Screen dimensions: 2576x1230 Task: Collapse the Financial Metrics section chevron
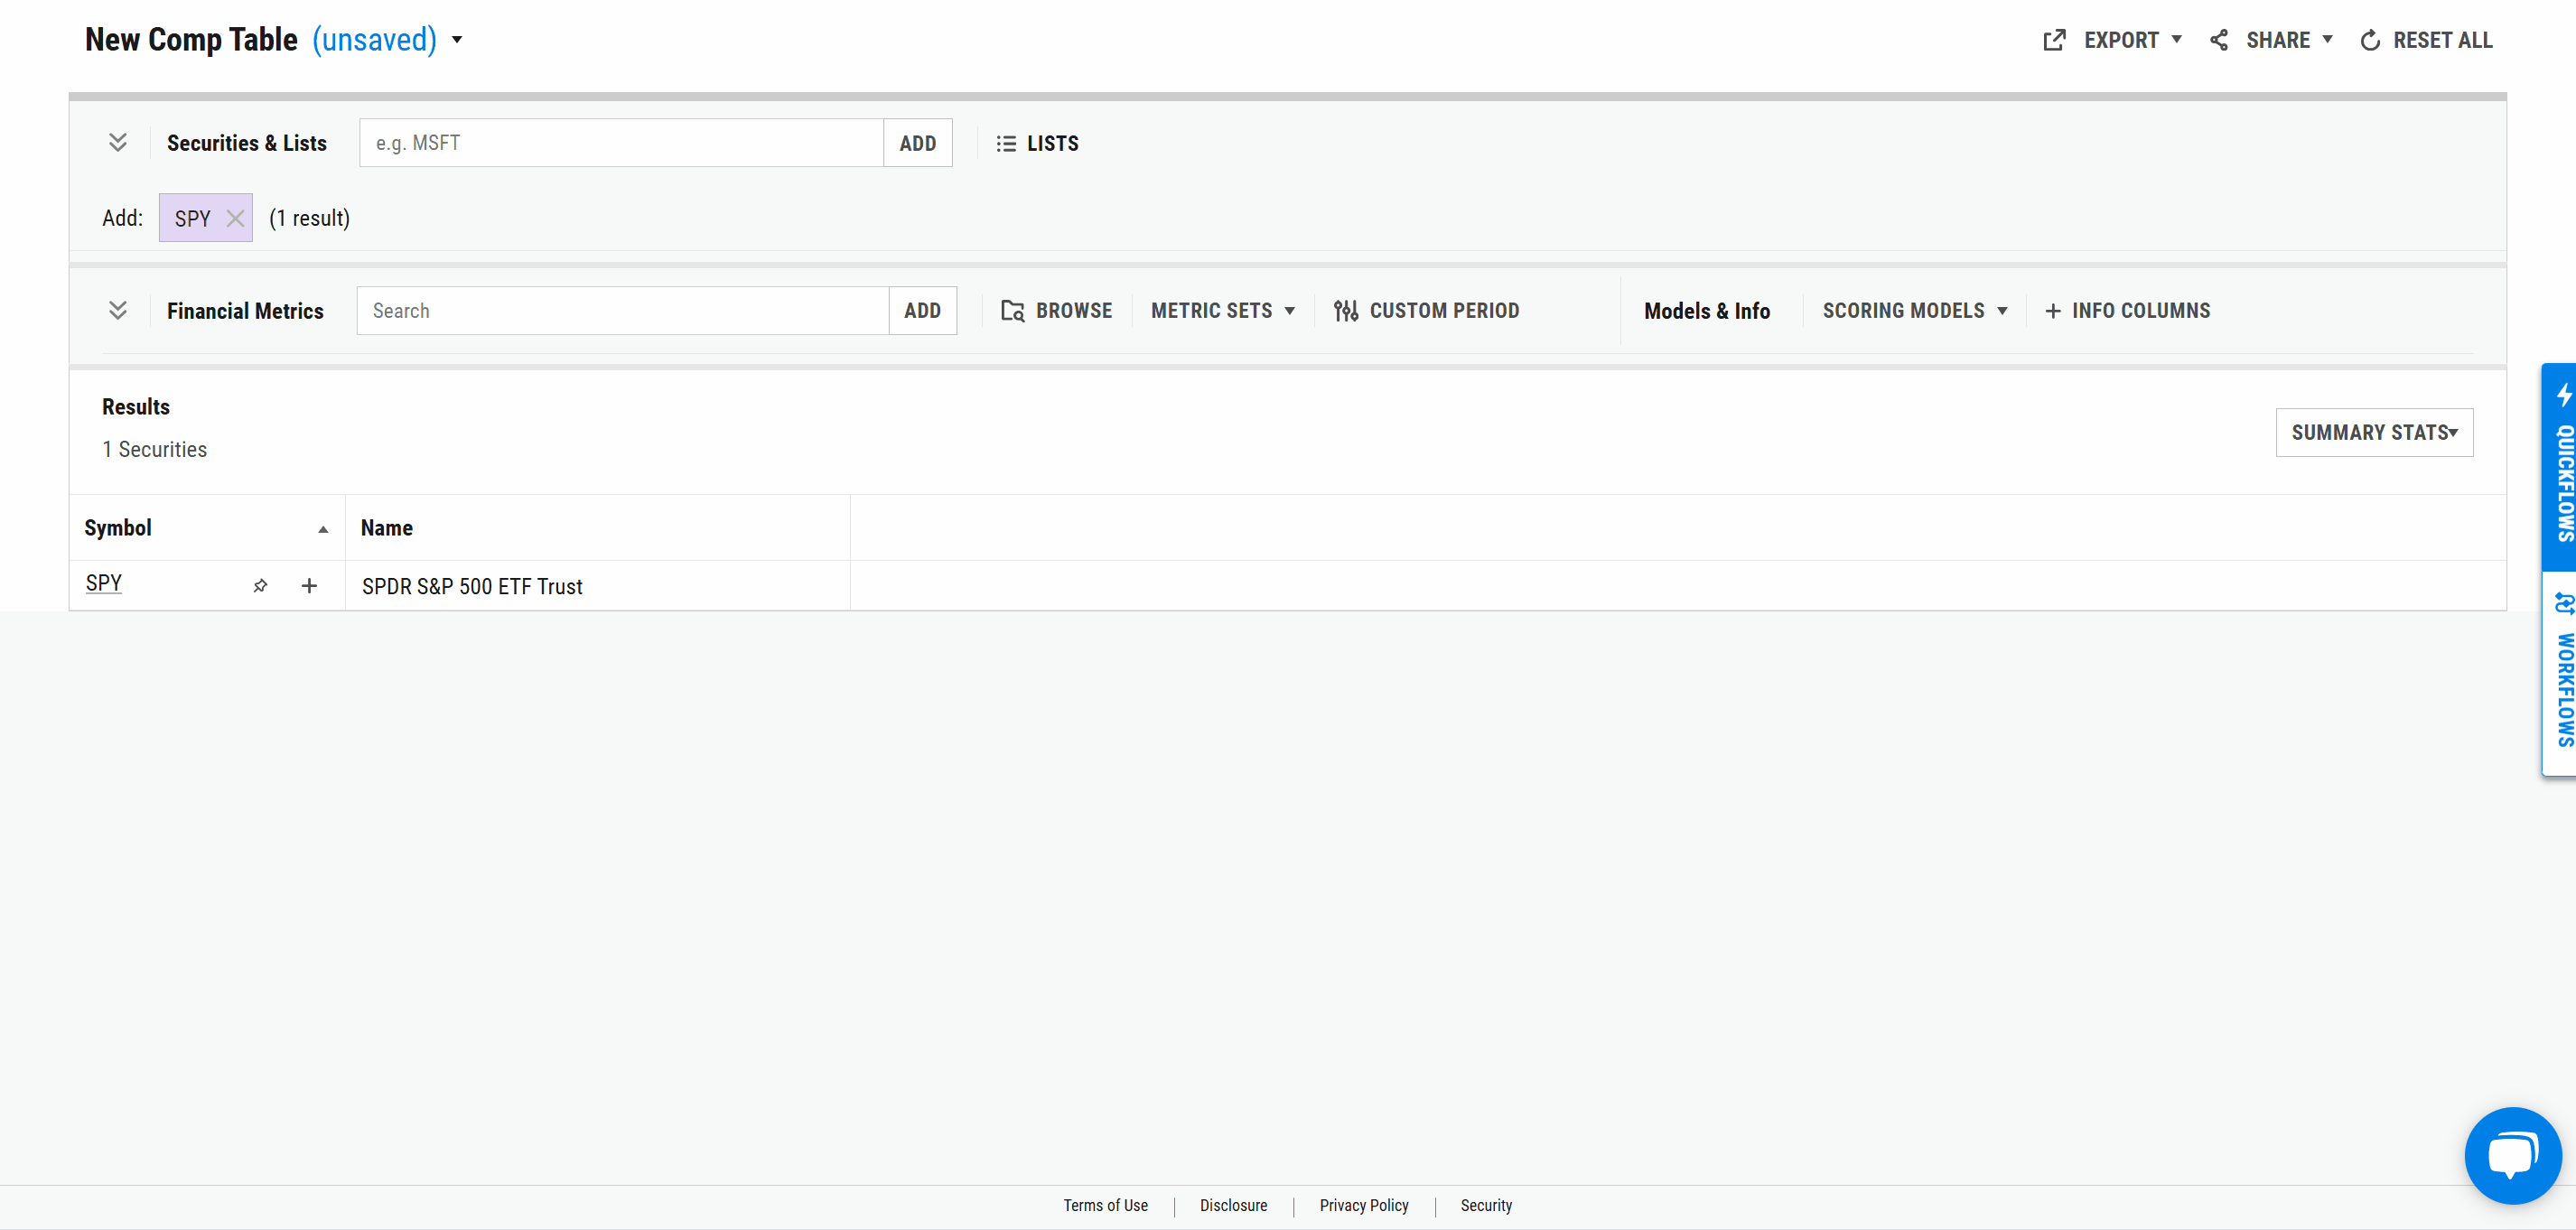117,311
